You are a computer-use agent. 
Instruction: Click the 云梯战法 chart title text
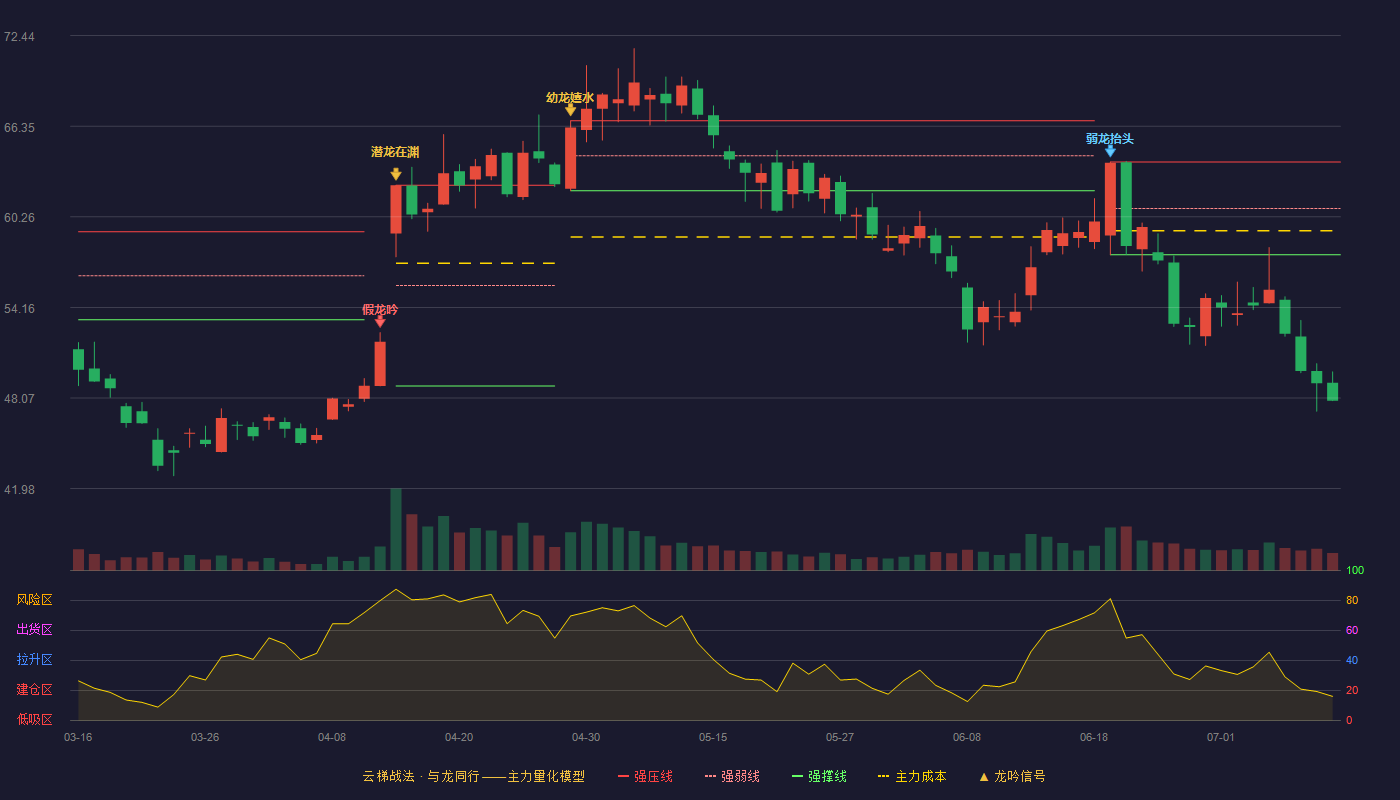click(x=387, y=776)
